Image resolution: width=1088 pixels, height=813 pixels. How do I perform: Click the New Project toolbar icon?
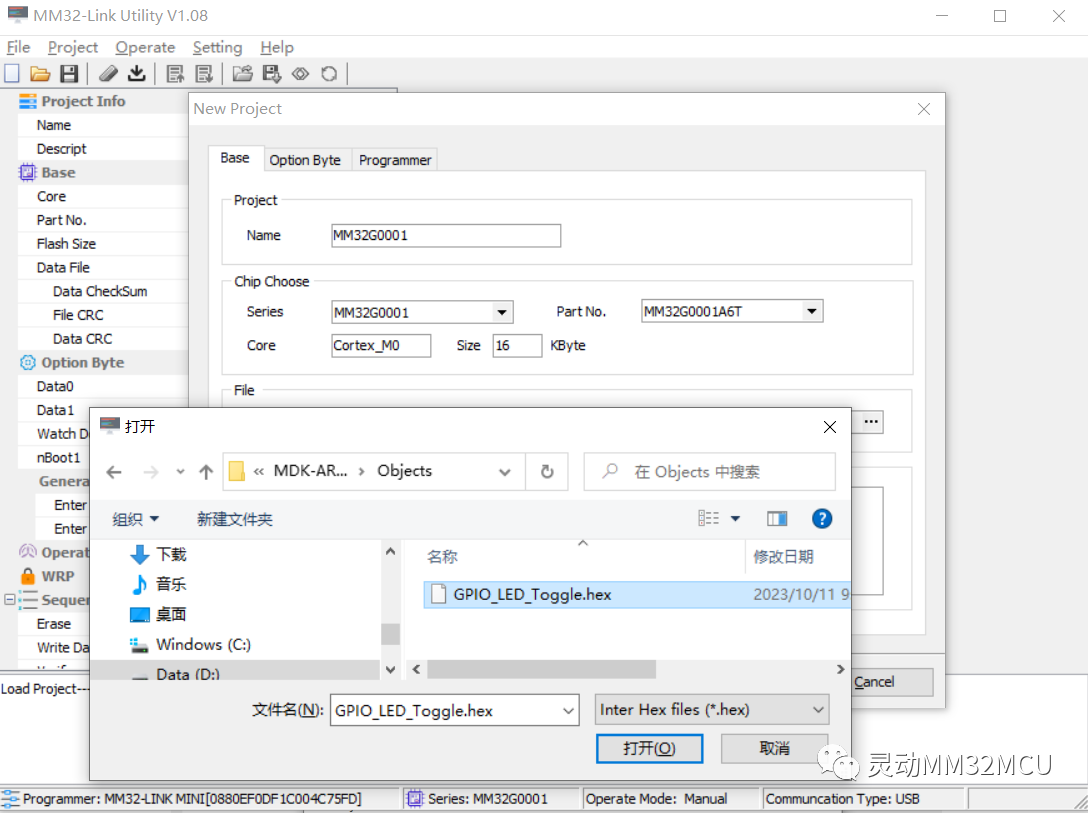click(x=12, y=74)
